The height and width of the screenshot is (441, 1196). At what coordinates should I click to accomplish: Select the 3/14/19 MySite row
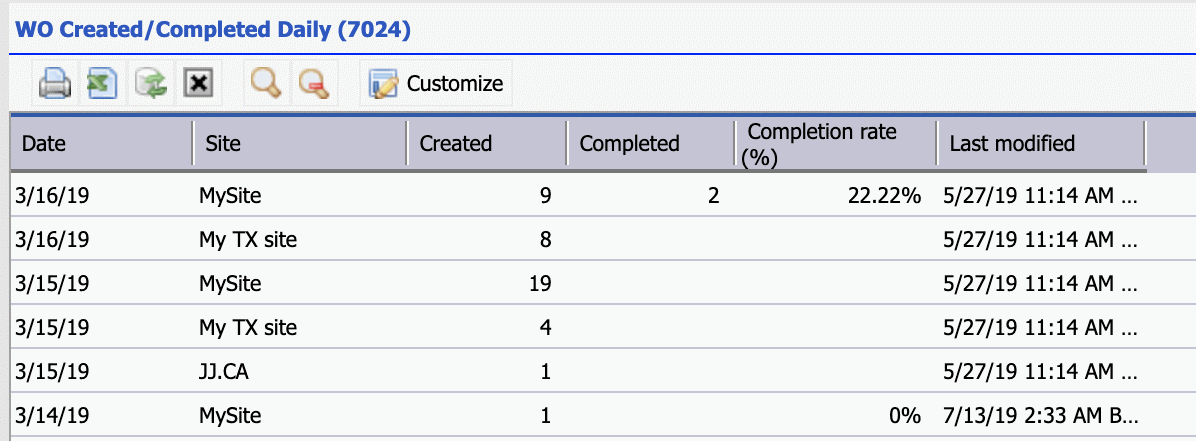click(x=229, y=414)
